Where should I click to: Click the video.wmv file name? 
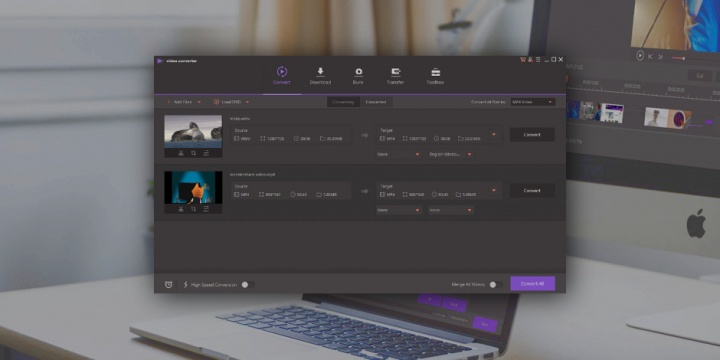[240, 119]
